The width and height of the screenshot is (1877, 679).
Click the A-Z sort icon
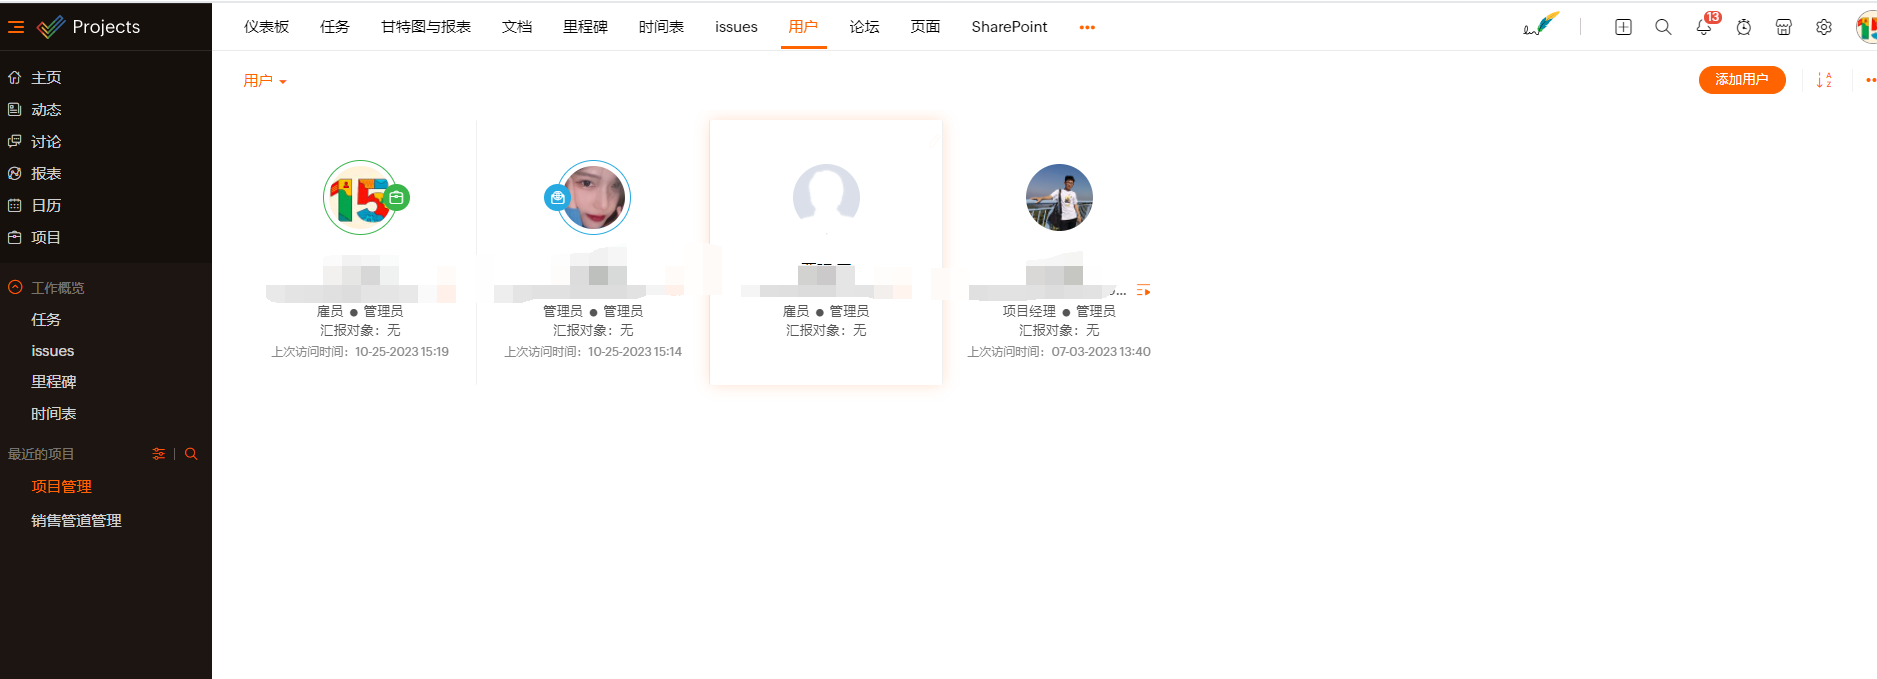pyautogui.click(x=1824, y=80)
